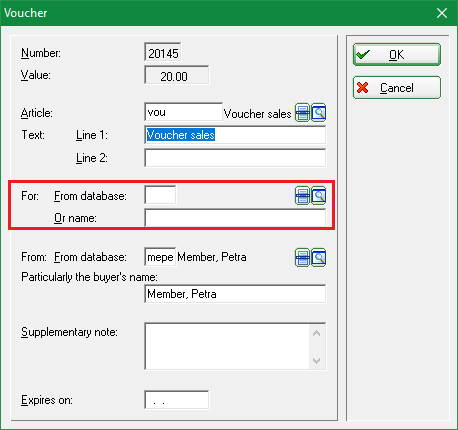Select the For From database code field

pos(160,195)
